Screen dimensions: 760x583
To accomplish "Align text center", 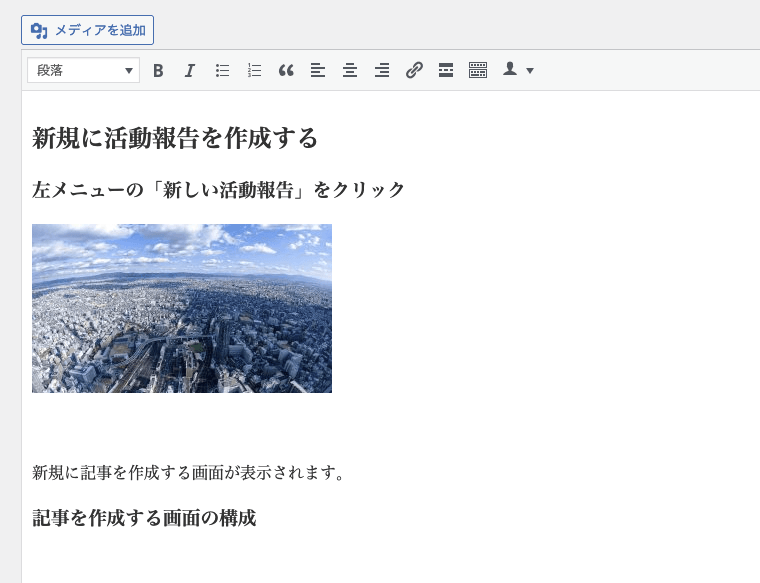I will point(350,71).
